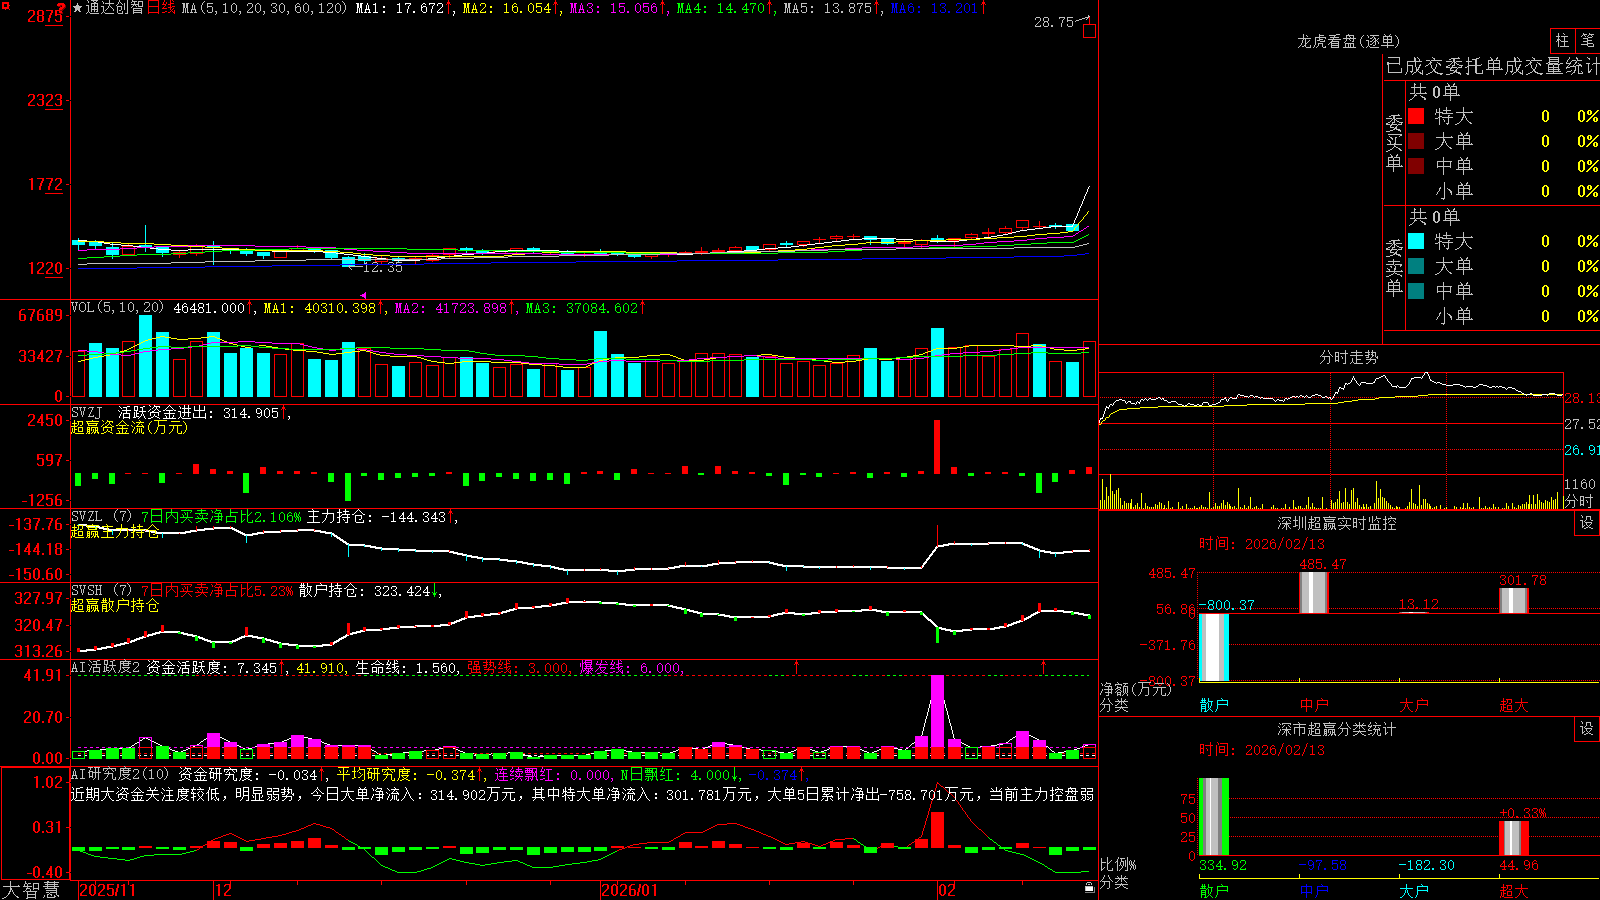Screen dimensions: 1600x900
Task: Open 设 settings for 深圳超赢实时监控 panel
Action: [1587, 523]
